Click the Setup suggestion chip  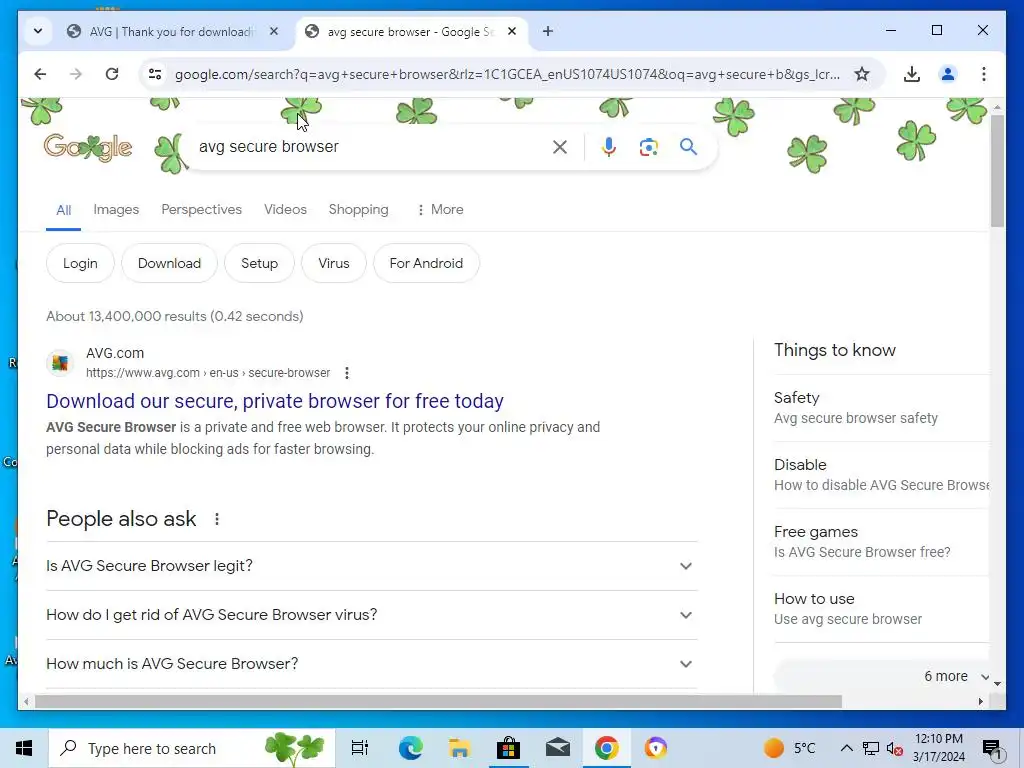[259, 263]
